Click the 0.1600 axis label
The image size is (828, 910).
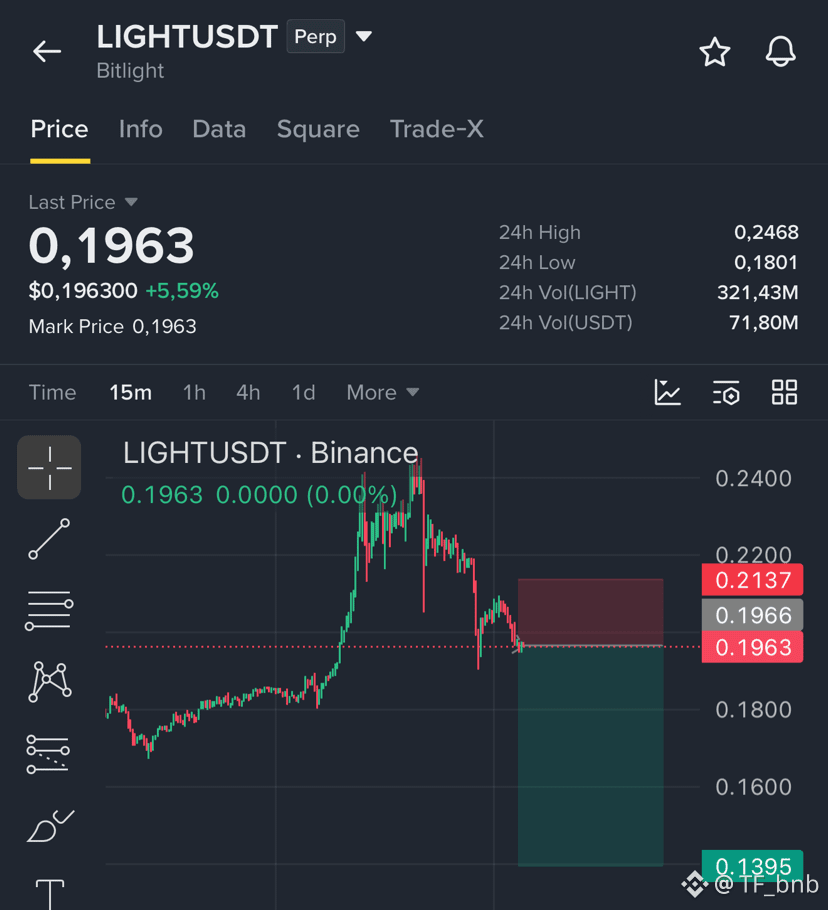753,787
